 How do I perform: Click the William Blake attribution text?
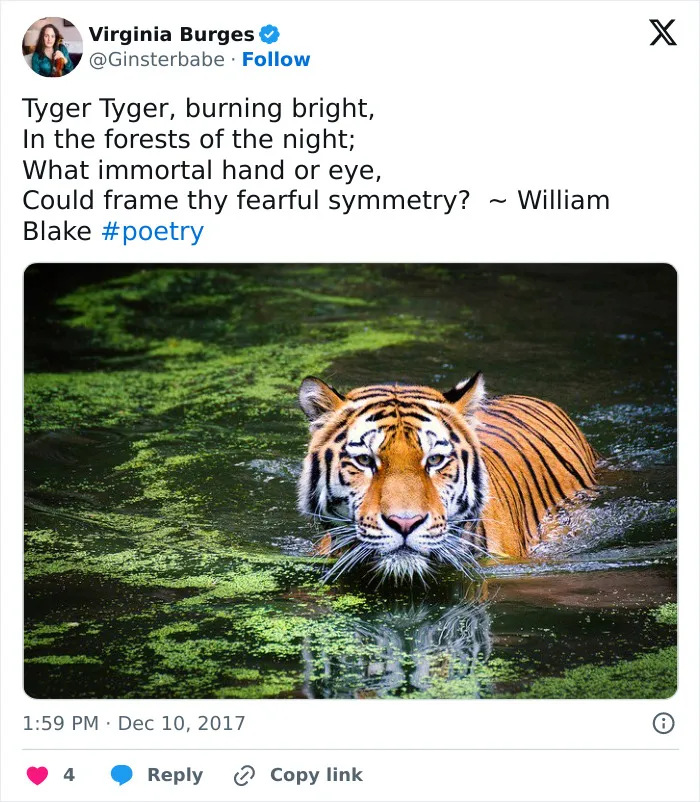563,200
